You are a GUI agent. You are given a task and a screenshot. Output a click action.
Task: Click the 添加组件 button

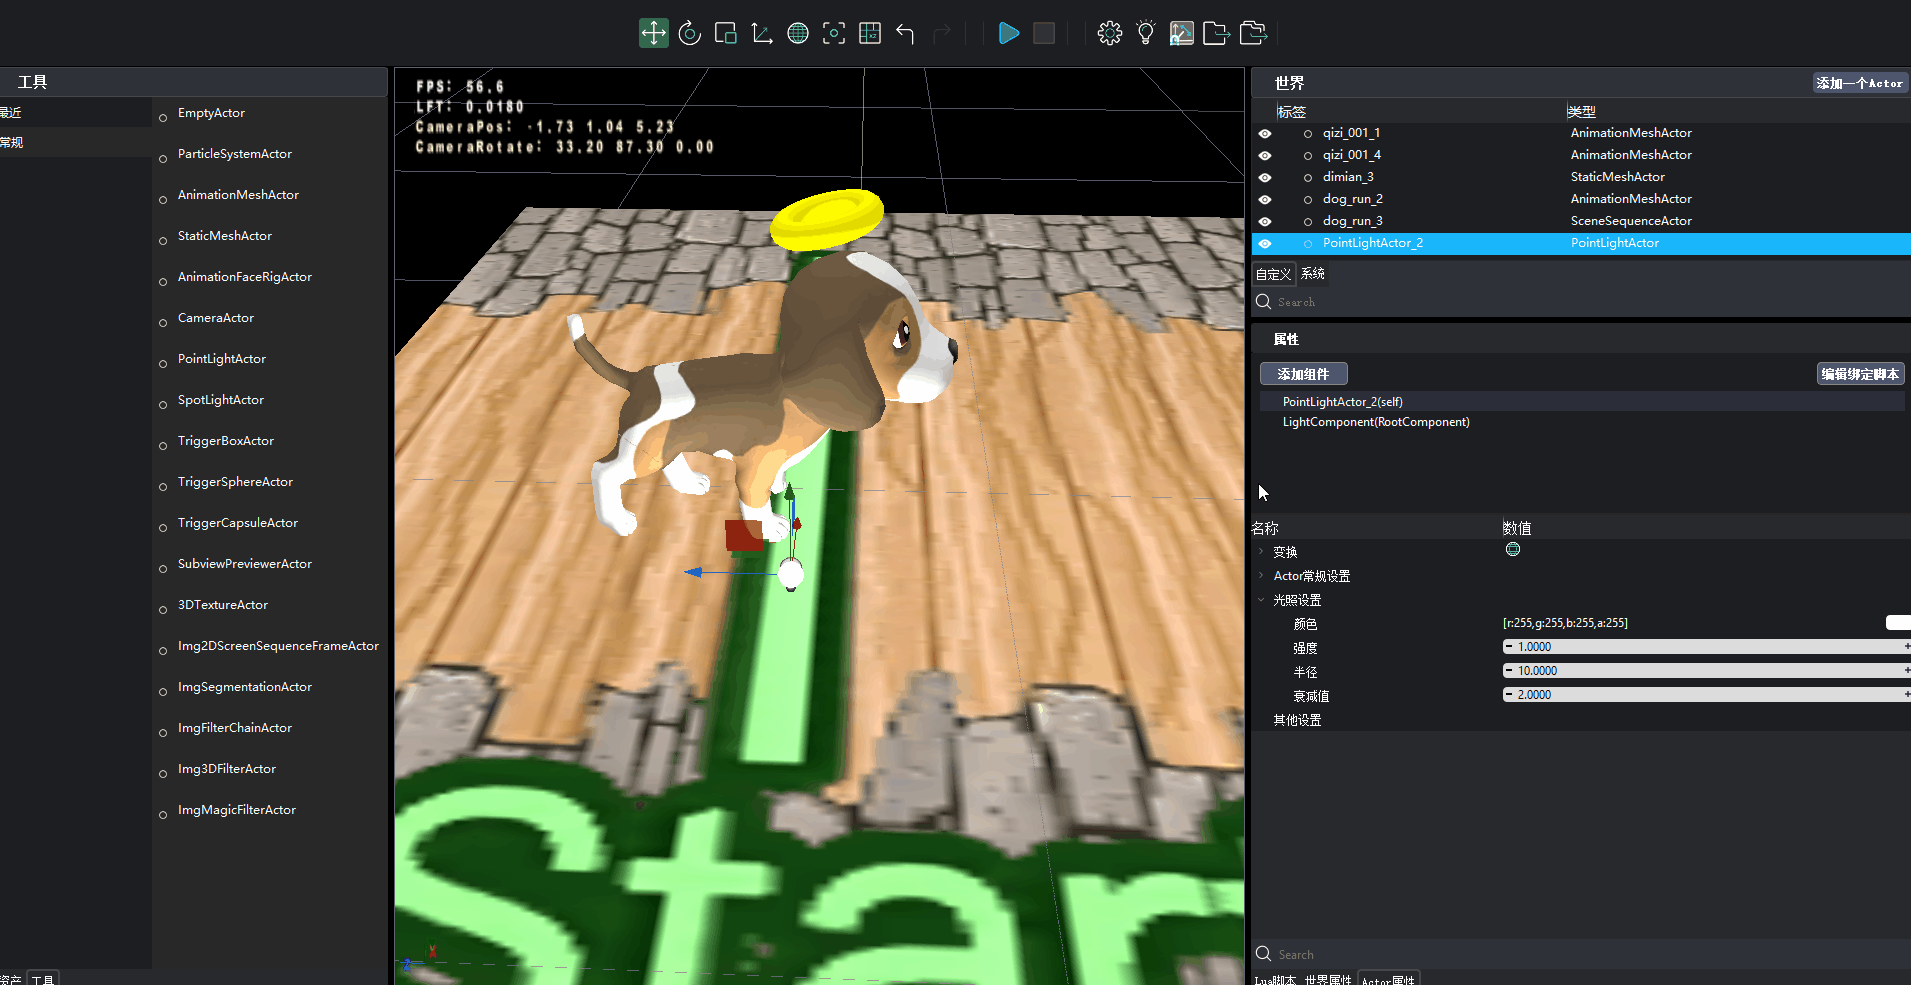(1303, 374)
